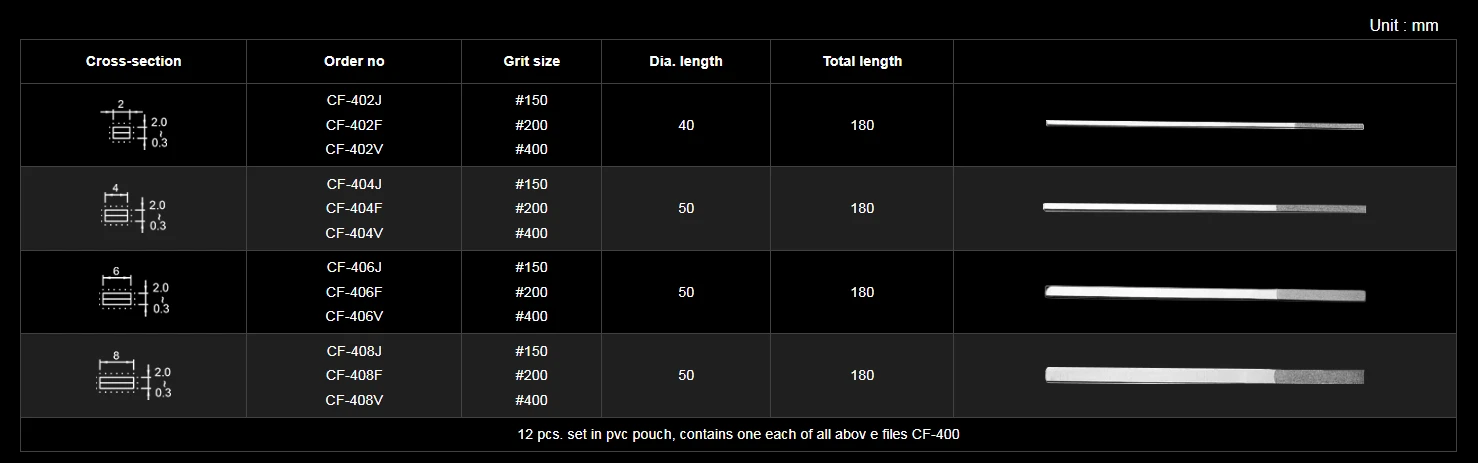The width and height of the screenshot is (1478, 463).
Task: Click the Total length column header
Action: pos(862,61)
